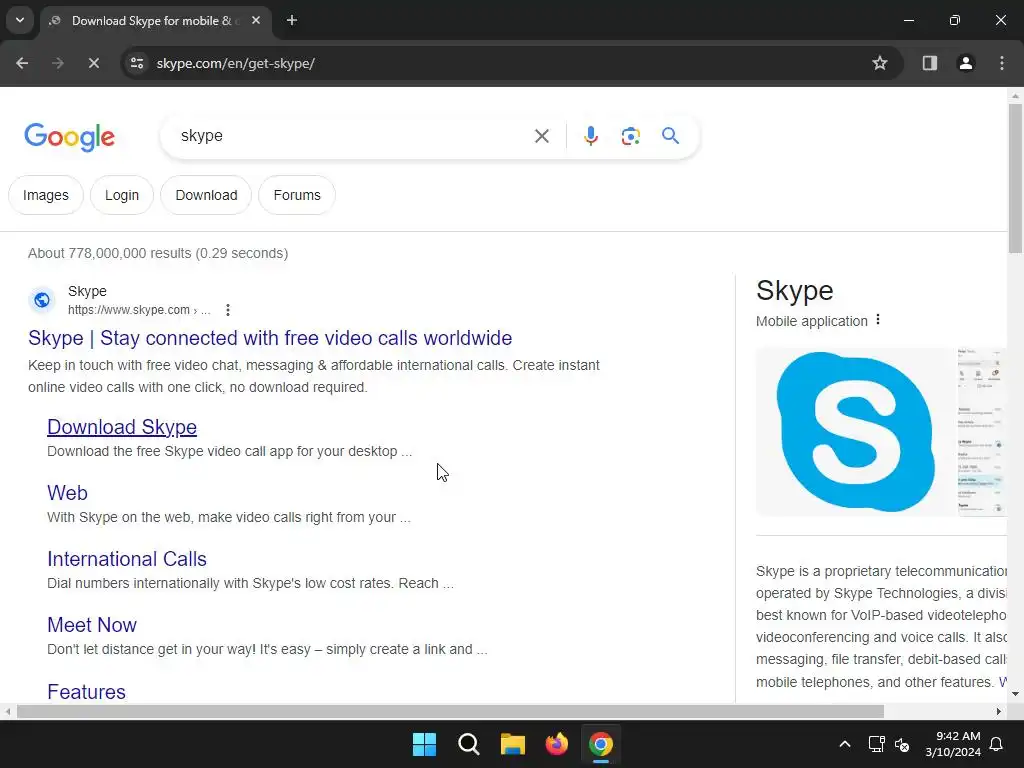Click the muted volume tray icon
Viewport: 1024px width, 768px height.
(x=902, y=744)
